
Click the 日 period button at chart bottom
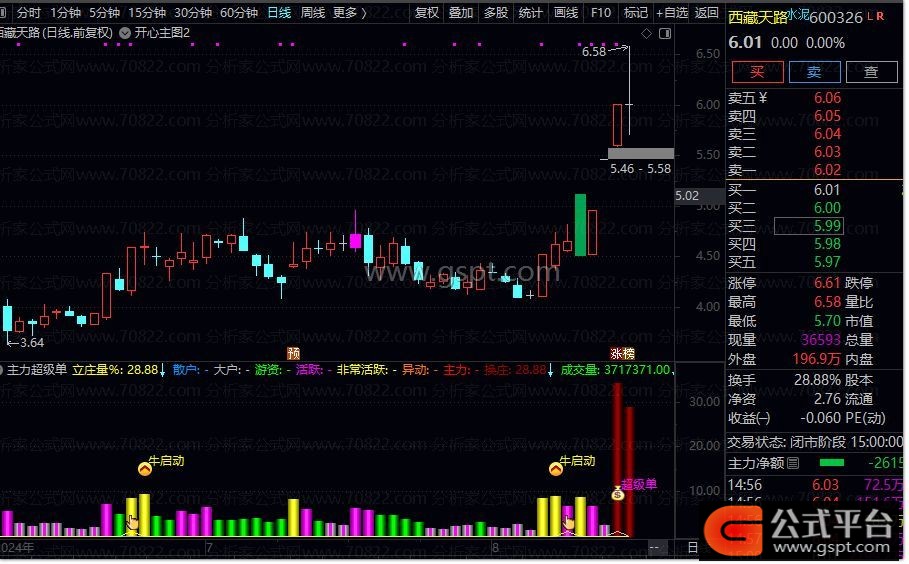click(692, 547)
